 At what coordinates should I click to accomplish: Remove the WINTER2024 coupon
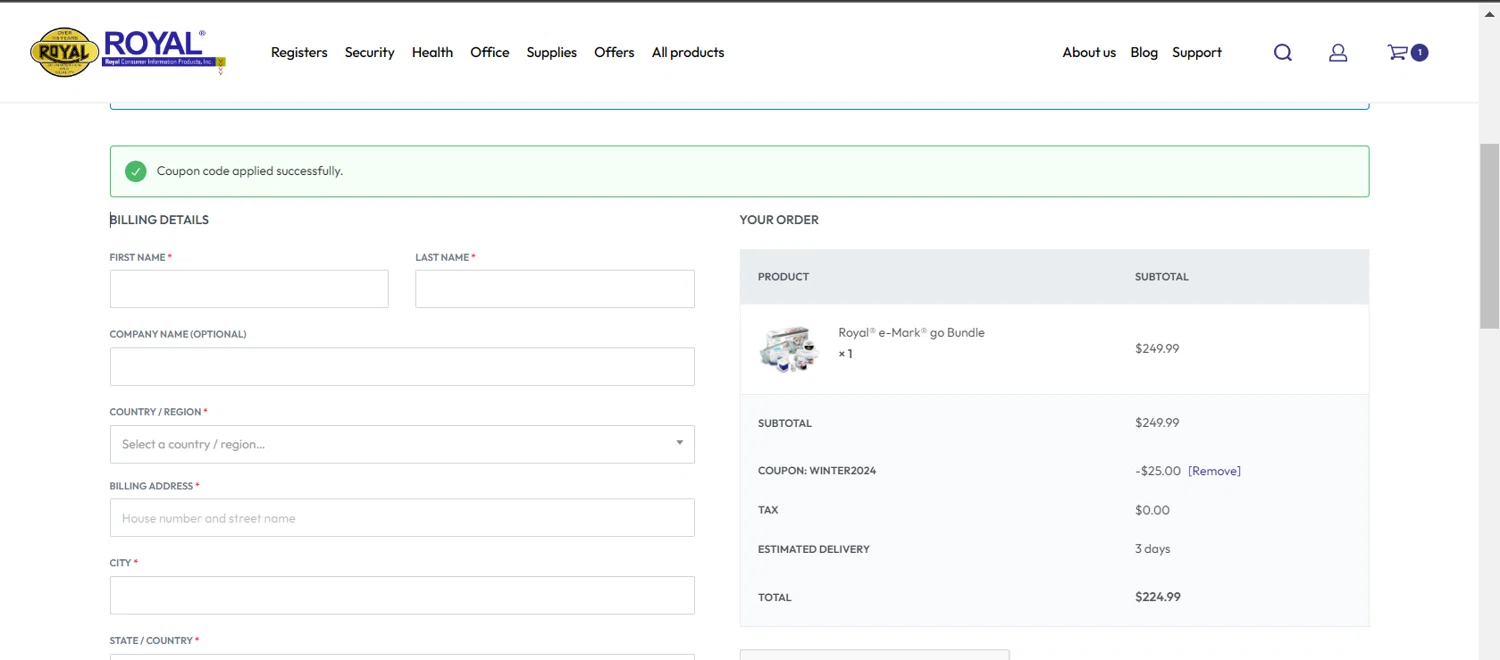coord(1214,471)
